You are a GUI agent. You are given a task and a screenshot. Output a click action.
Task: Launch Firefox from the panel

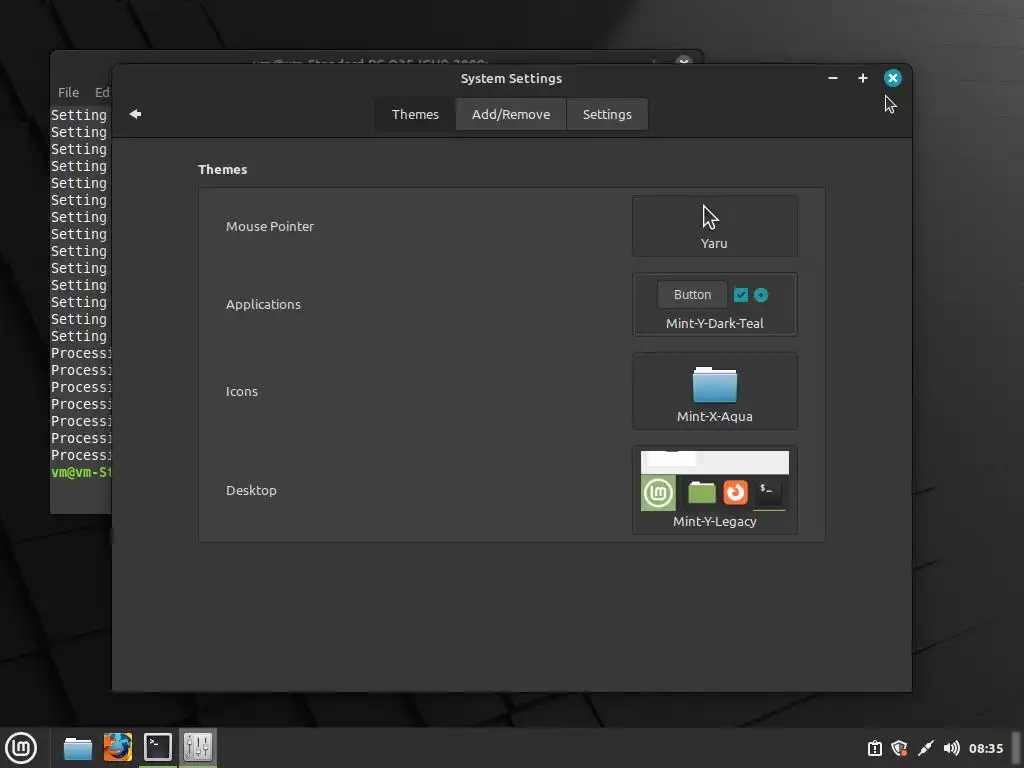[x=118, y=748]
